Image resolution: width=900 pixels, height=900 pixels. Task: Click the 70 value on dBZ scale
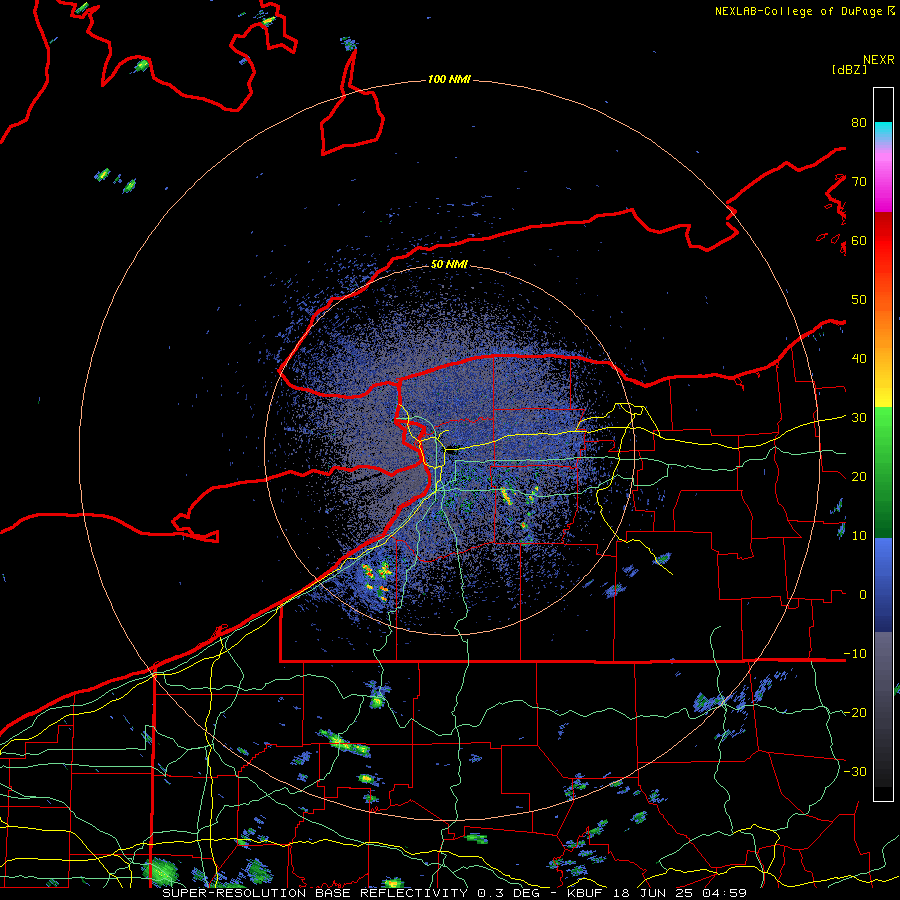point(859,182)
